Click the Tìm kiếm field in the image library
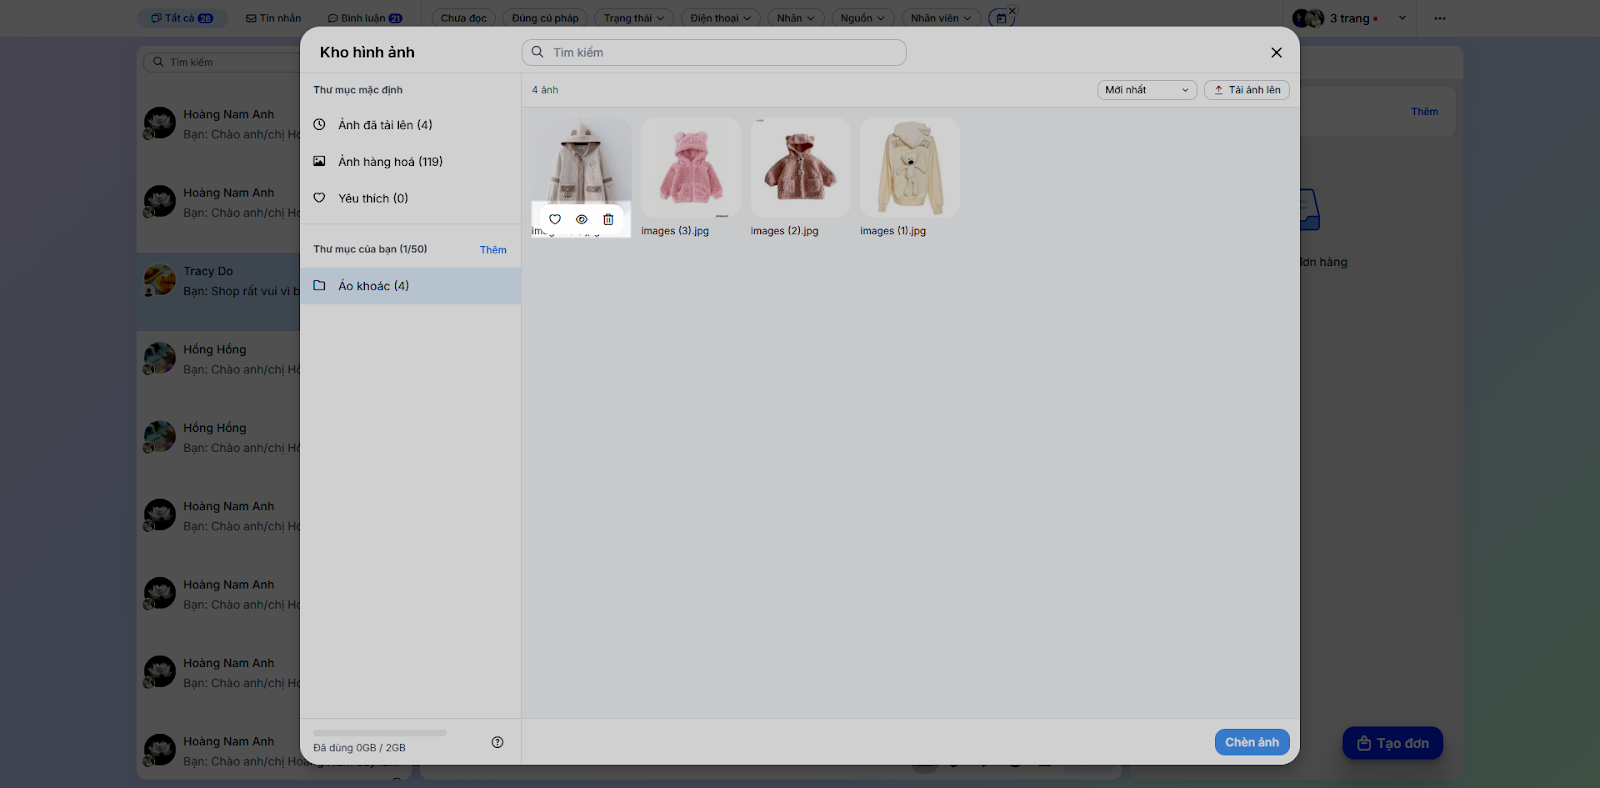Viewport: 1600px width, 788px height. click(x=714, y=52)
